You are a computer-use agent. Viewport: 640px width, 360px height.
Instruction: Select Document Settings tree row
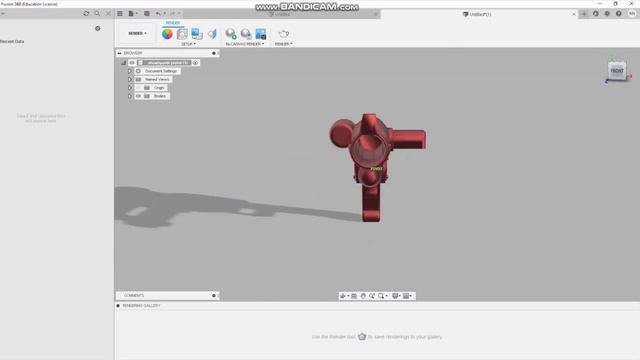coord(158,71)
